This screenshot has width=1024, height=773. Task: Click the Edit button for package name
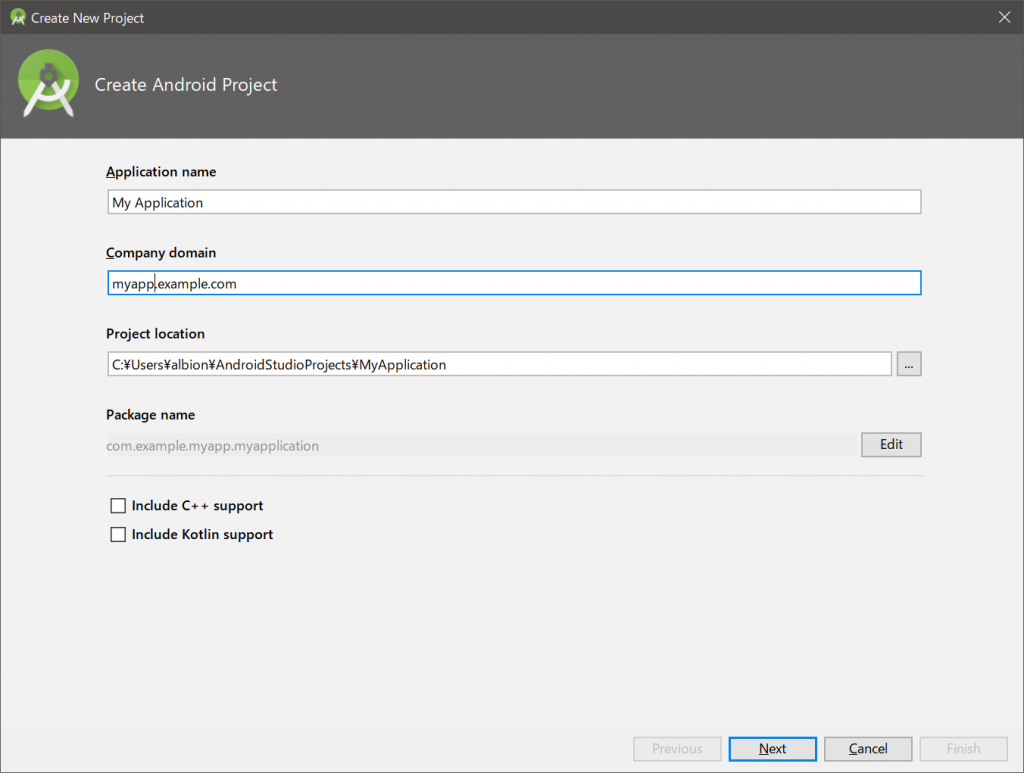890,445
